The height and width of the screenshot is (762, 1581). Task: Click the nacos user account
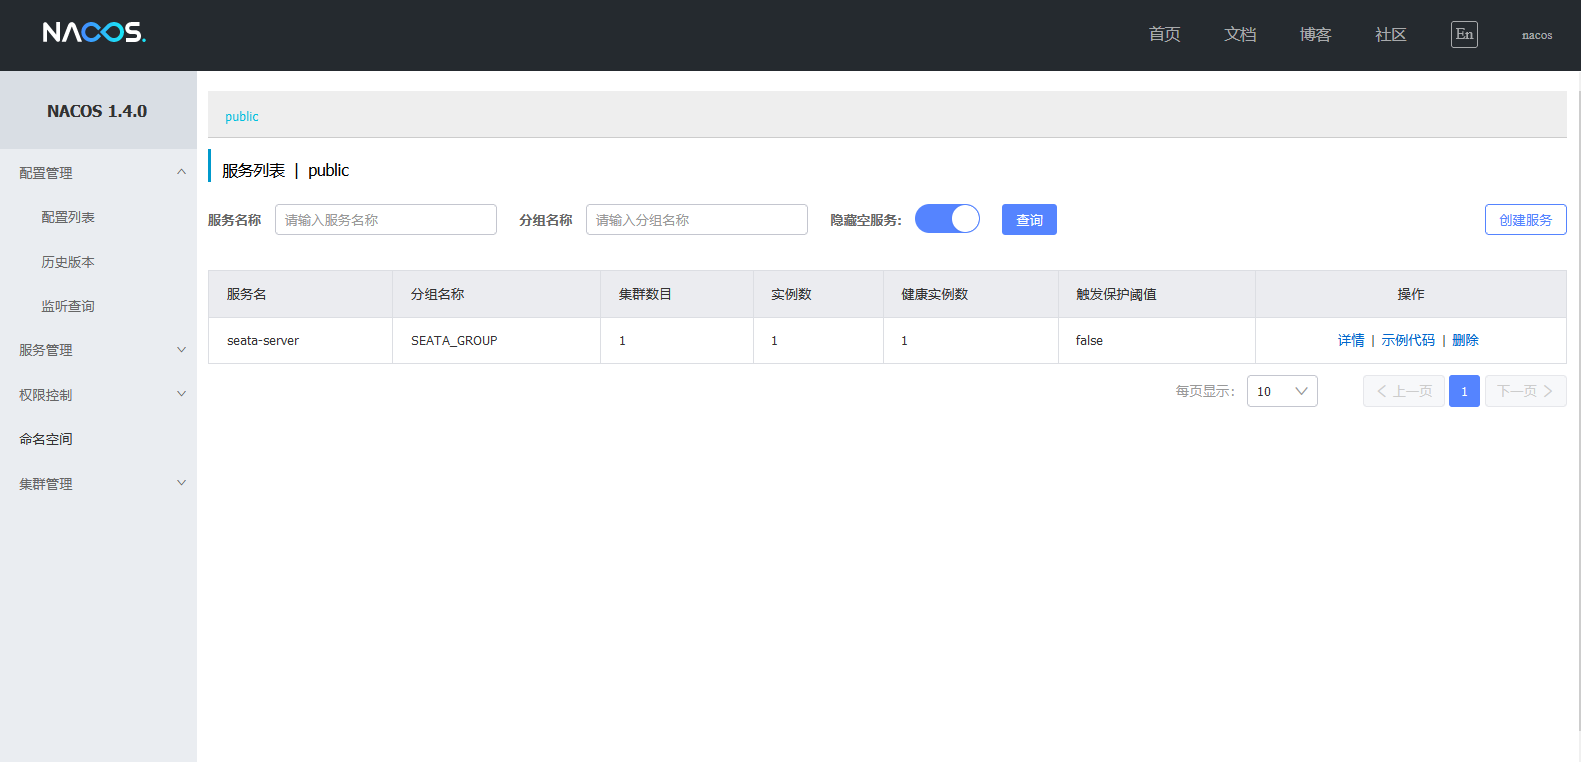[1537, 35]
